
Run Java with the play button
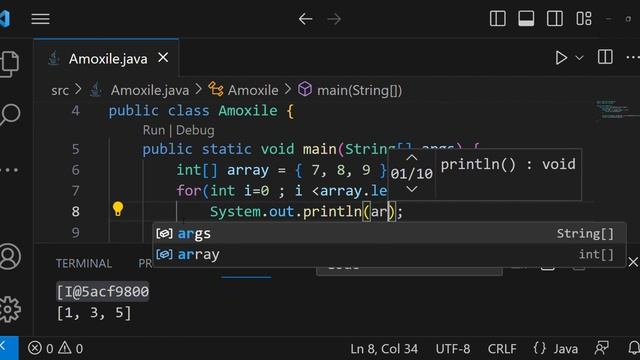click(561, 58)
